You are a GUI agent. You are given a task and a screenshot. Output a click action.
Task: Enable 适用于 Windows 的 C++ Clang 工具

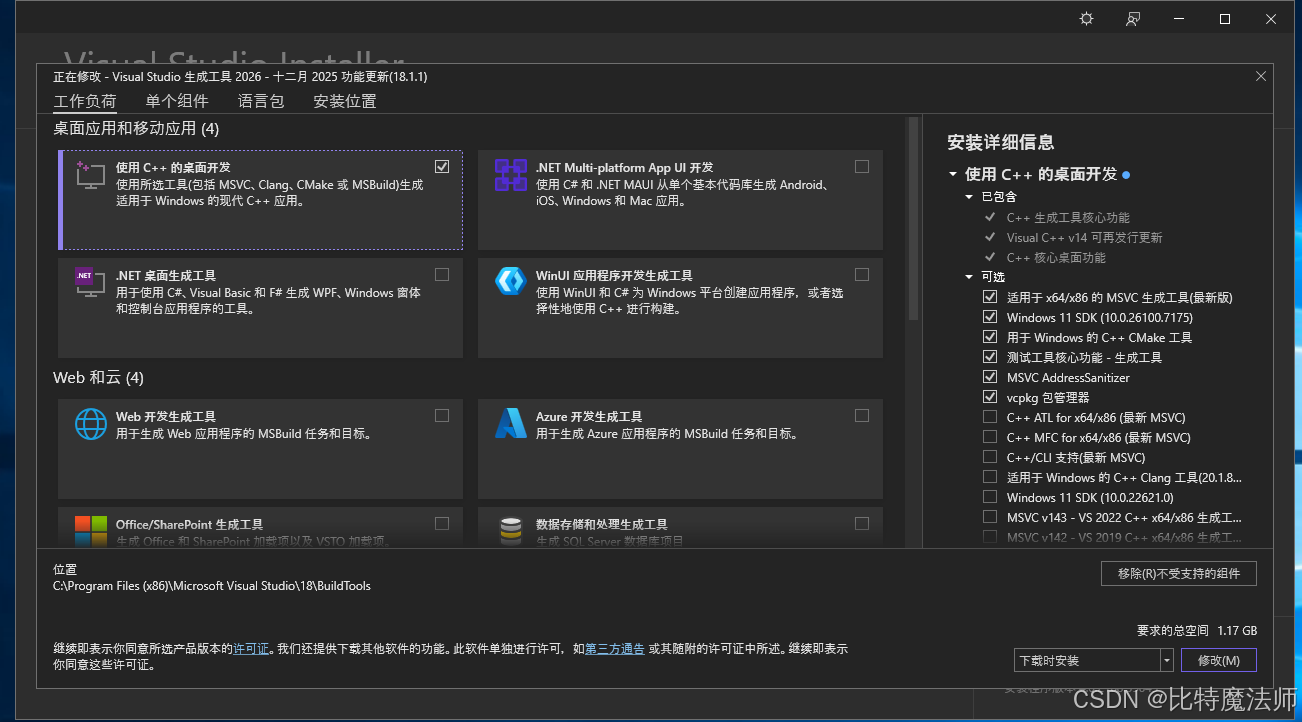pos(990,477)
